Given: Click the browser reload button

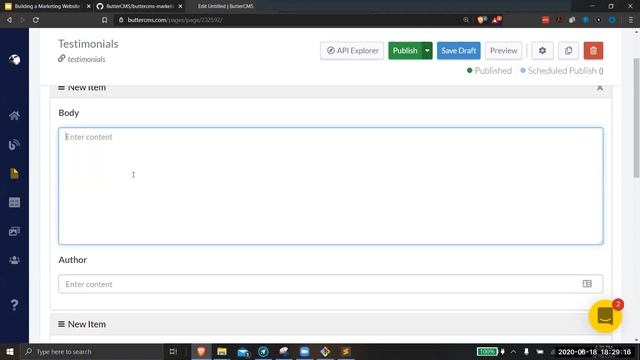Looking at the screenshot, I should 36,20.
